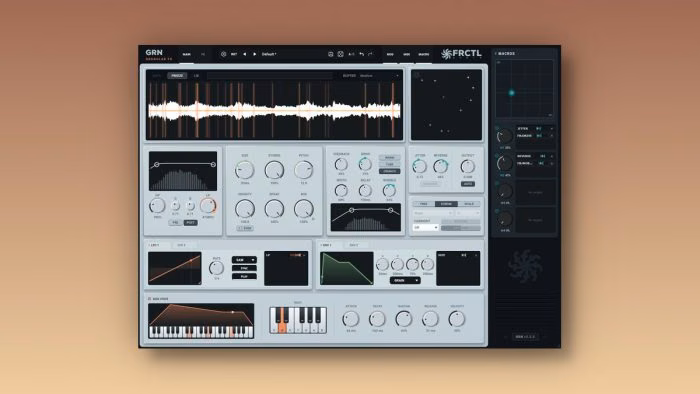Open the settings gear in the preset bar

[223, 54]
